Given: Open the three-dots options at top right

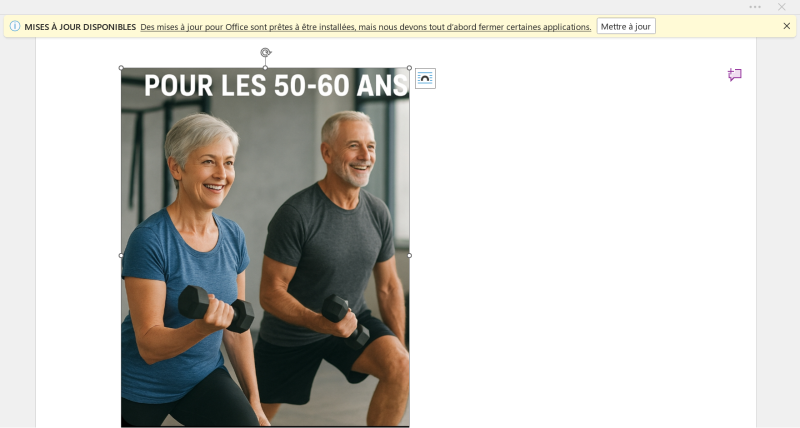Looking at the screenshot, I should tap(755, 7).
